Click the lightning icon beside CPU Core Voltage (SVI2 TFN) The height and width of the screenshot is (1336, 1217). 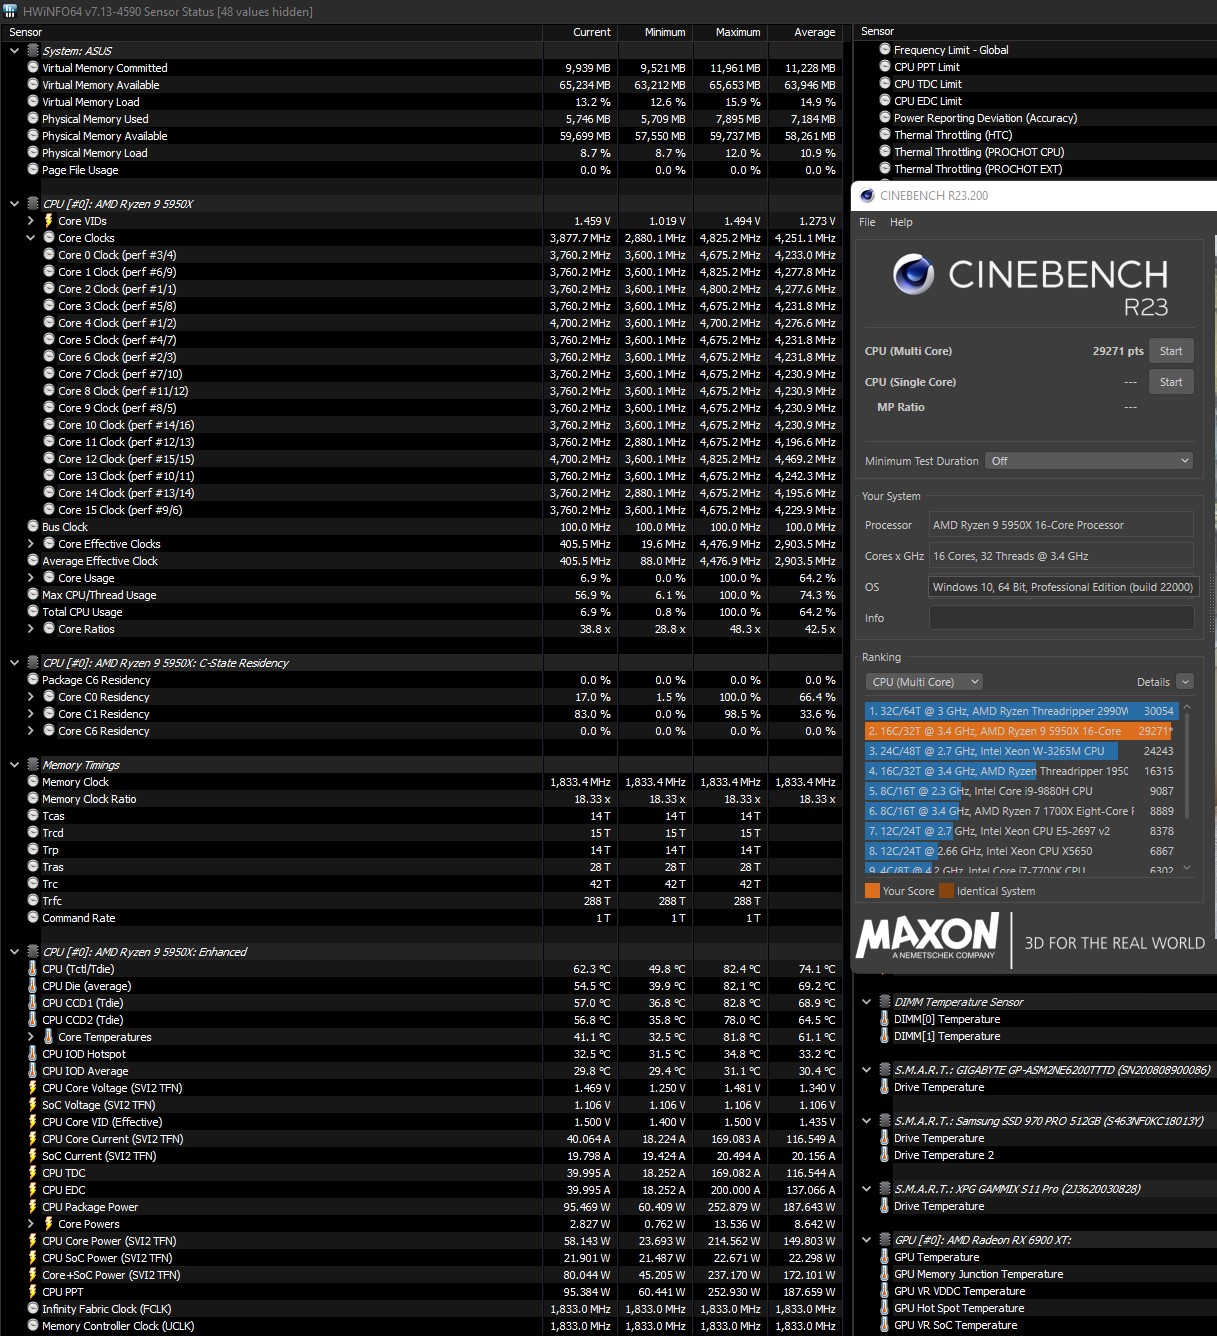33,1088
